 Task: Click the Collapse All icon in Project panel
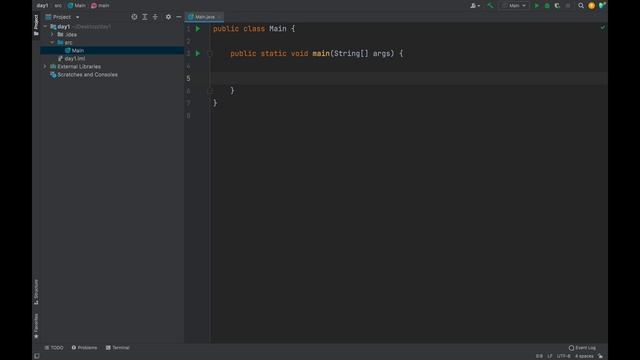155,17
